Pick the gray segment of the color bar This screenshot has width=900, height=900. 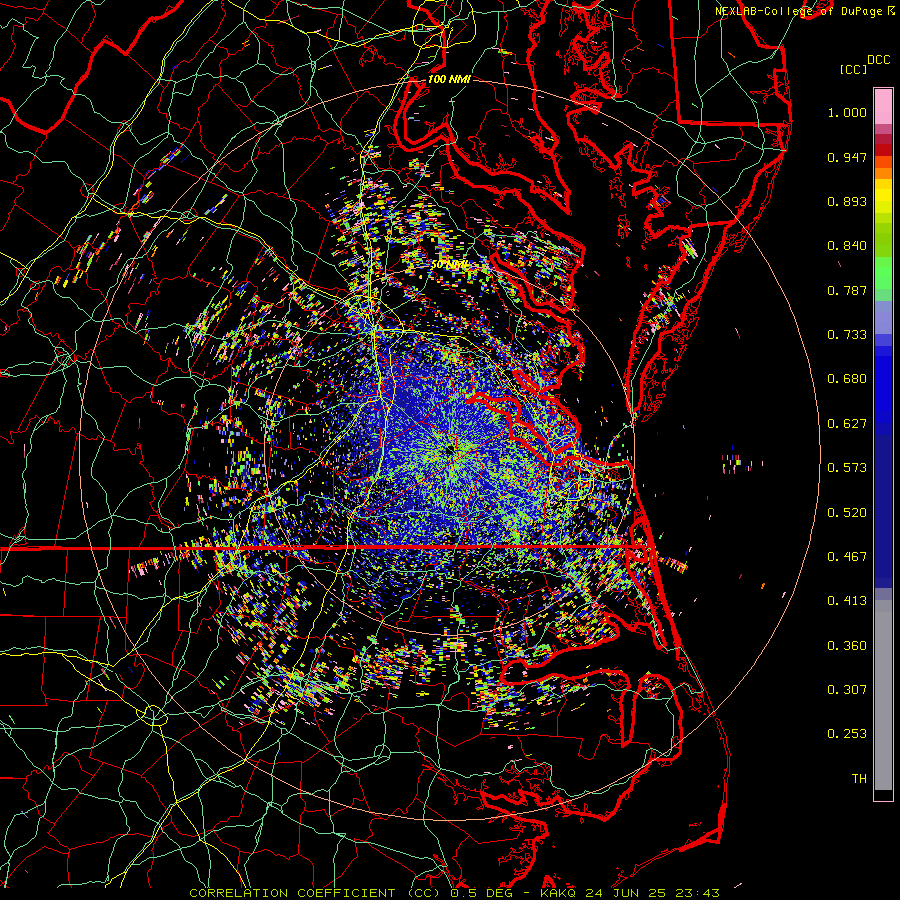[x=883, y=695]
